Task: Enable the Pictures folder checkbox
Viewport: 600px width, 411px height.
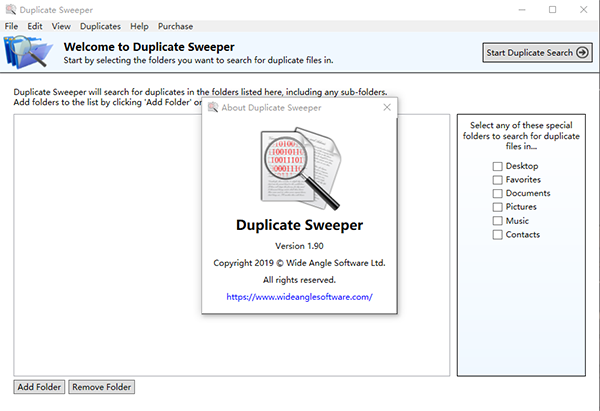Action: [497, 207]
